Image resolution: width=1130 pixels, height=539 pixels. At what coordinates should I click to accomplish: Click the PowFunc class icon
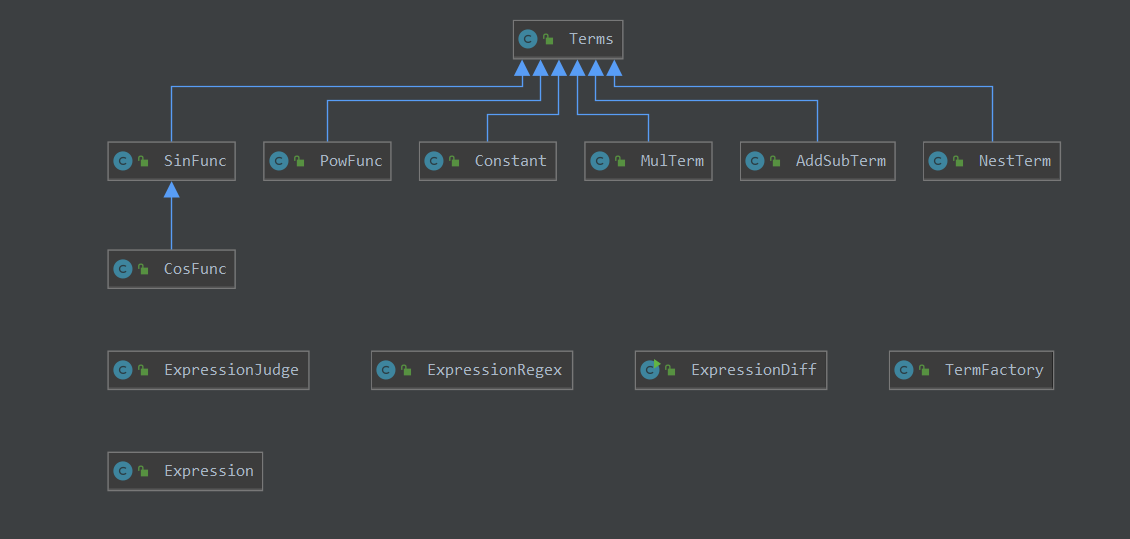click(x=279, y=161)
